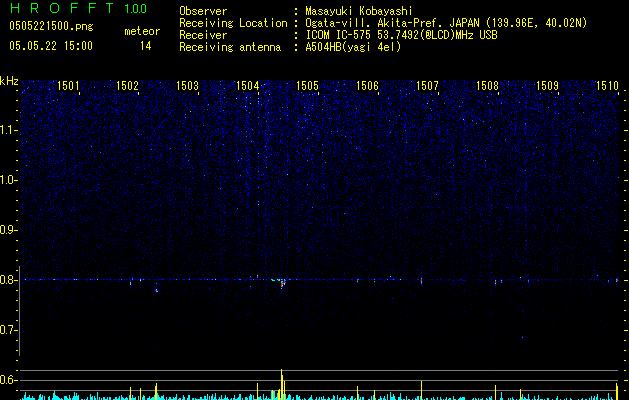Click the kHz axis unit label

pos(9,81)
